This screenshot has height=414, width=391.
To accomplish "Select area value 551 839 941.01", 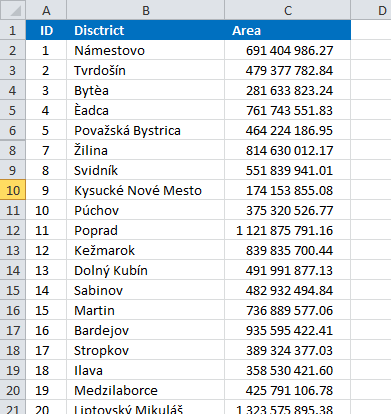I will pos(288,170).
